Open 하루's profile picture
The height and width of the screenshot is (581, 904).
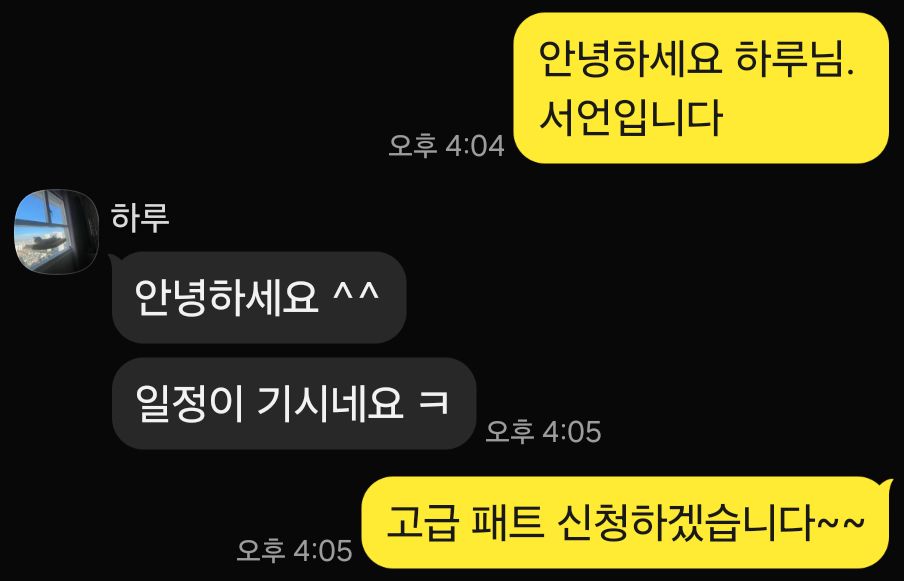tap(56, 232)
